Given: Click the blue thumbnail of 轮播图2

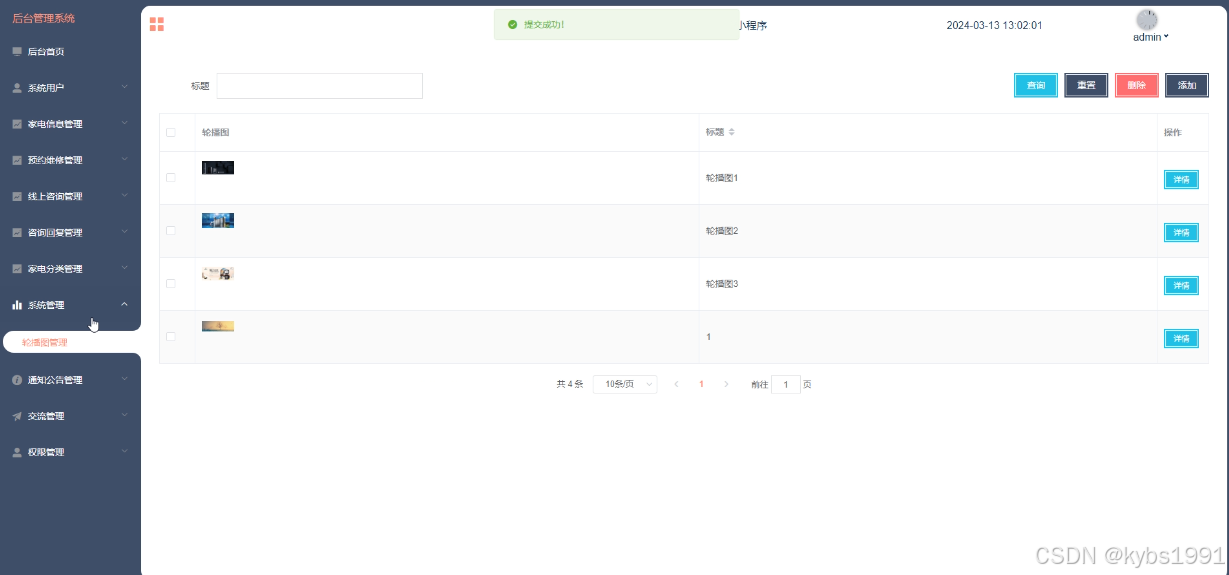Looking at the screenshot, I should 218,220.
